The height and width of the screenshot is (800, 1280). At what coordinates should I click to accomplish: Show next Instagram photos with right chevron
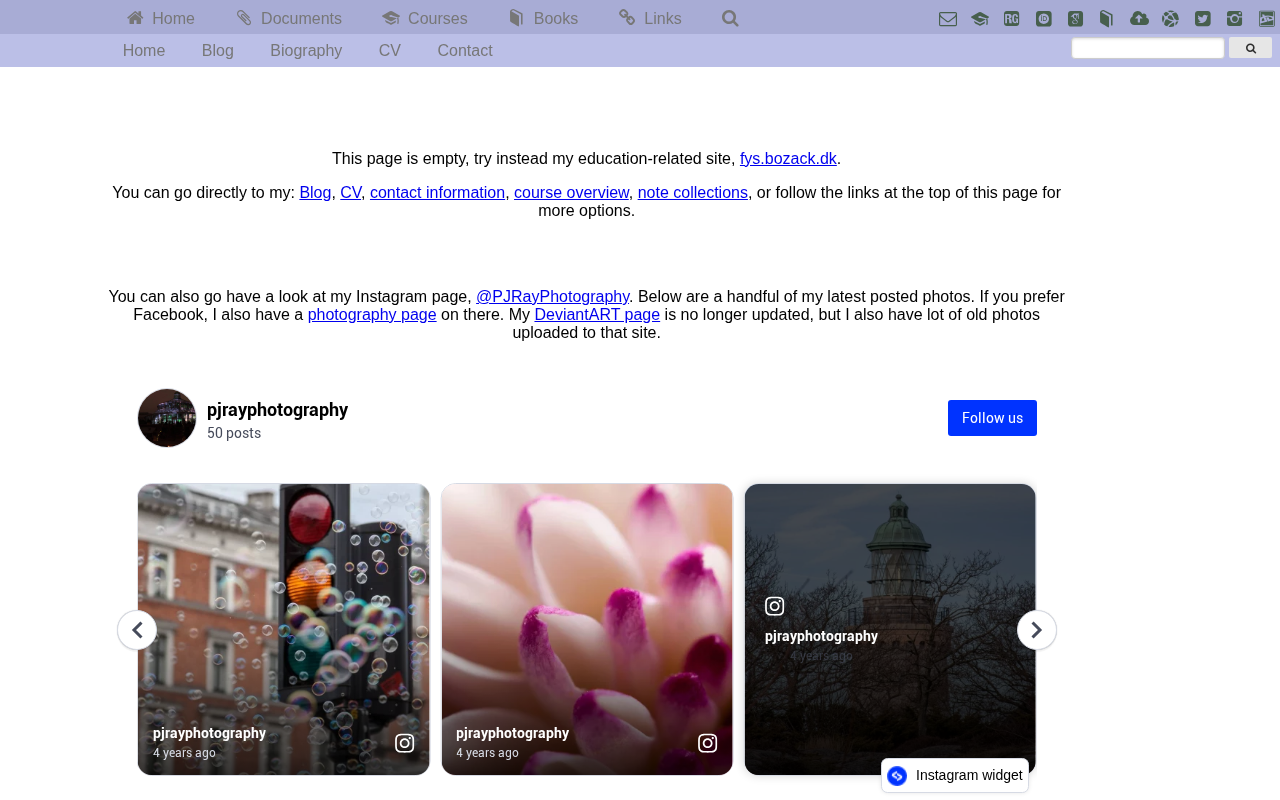pyautogui.click(x=1037, y=630)
